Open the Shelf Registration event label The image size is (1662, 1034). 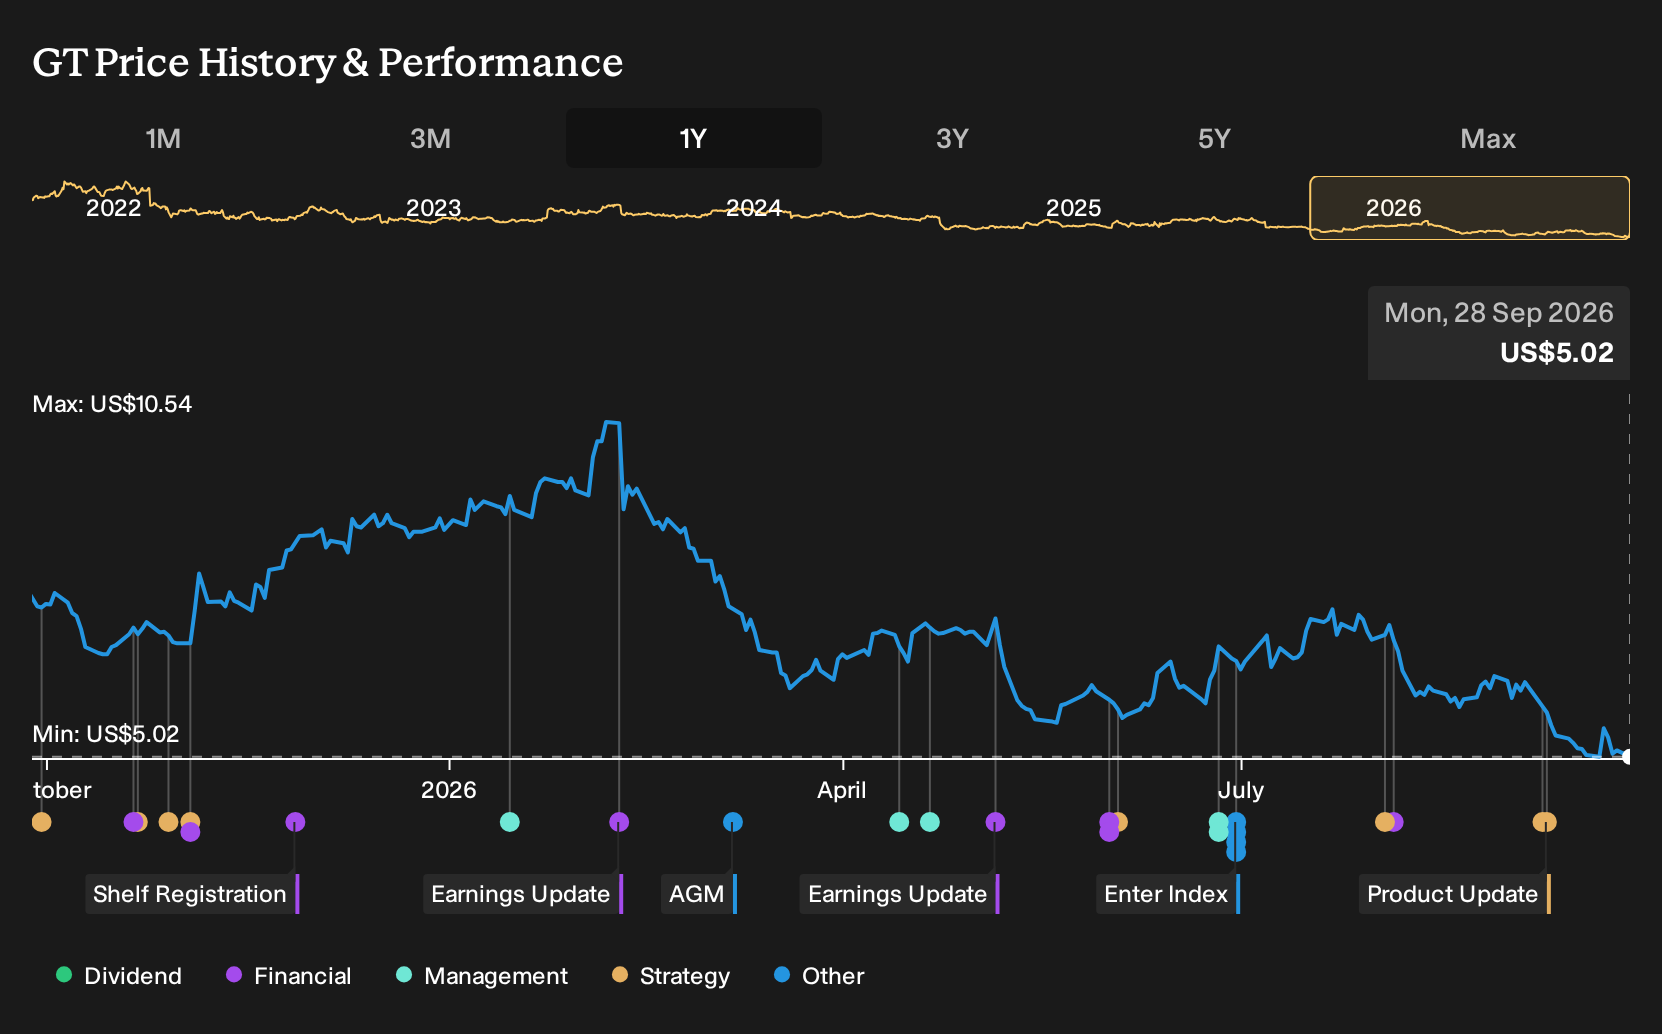click(x=192, y=894)
